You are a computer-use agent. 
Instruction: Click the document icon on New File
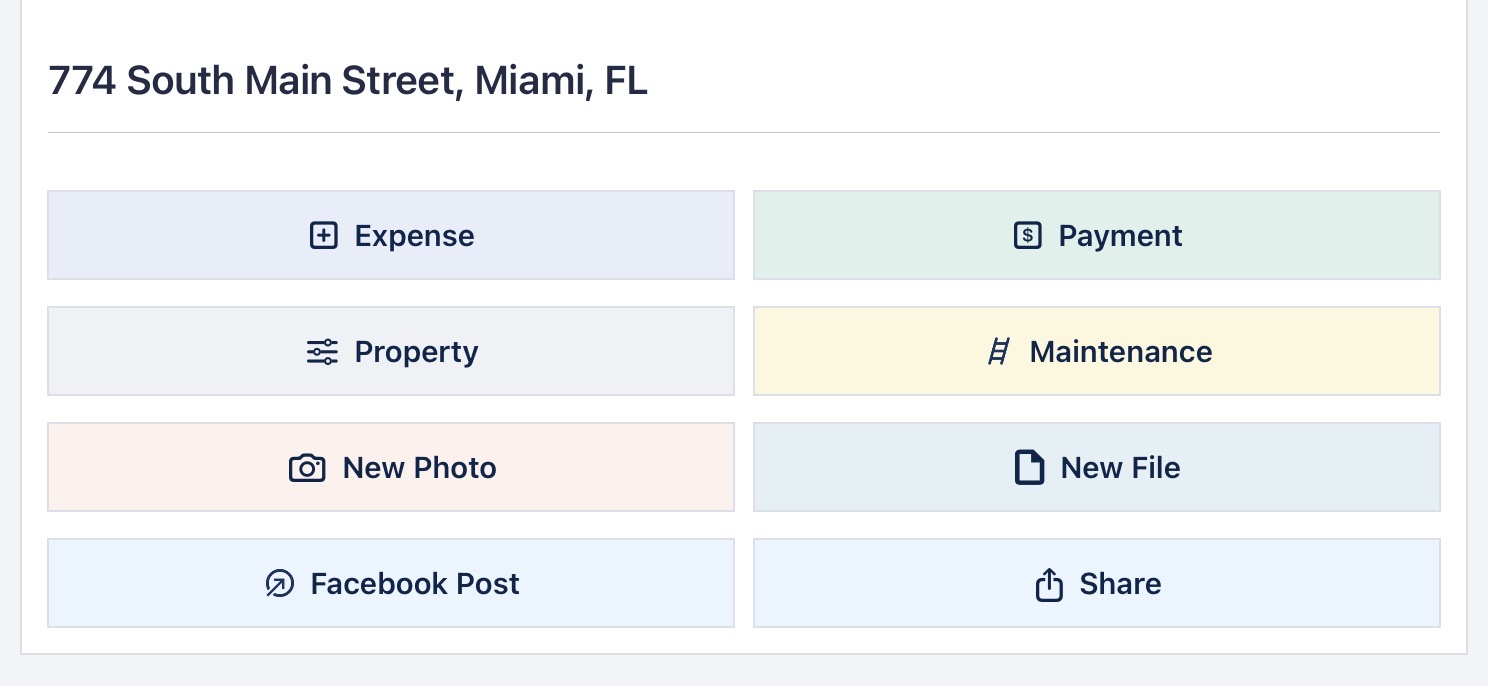(x=1029, y=468)
